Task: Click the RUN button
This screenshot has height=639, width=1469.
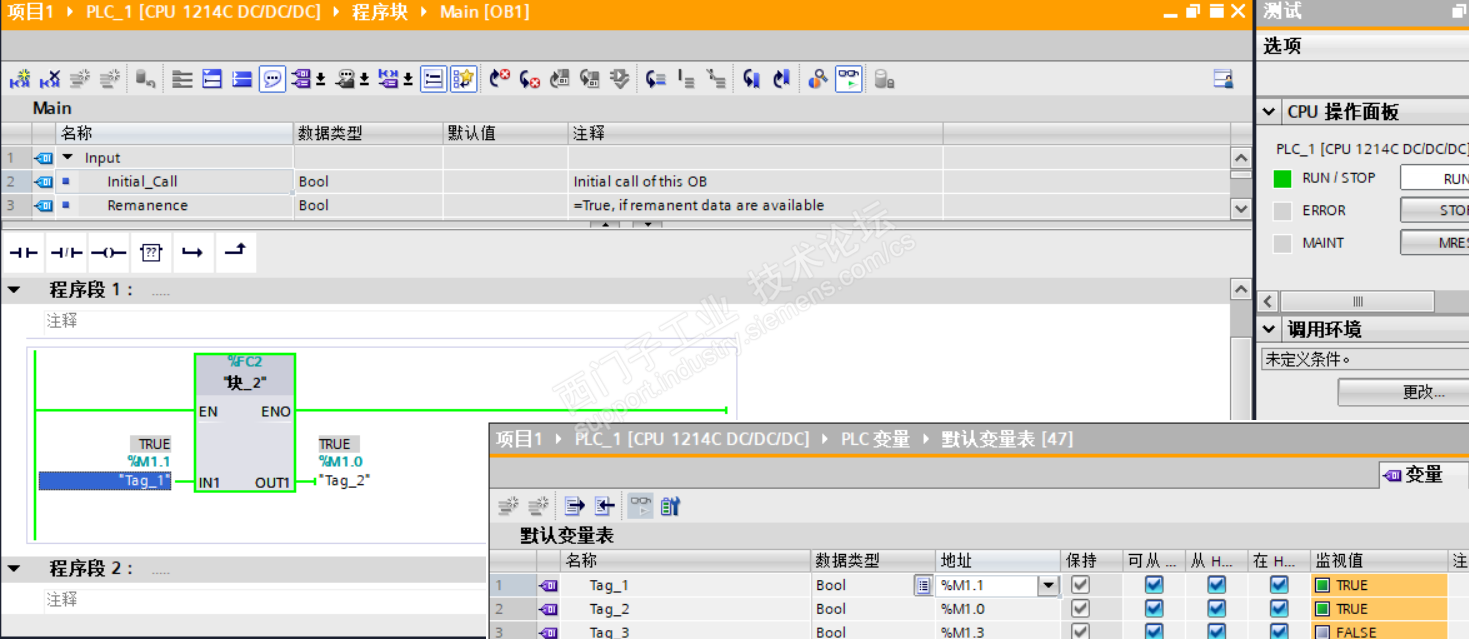Action: tap(1434, 178)
